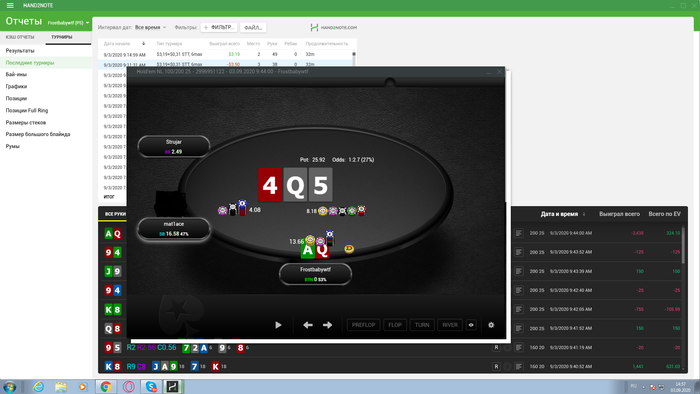Toggle the eye visibility button in replayer
The width and height of the screenshot is (700, 394).
coord(471,325)
